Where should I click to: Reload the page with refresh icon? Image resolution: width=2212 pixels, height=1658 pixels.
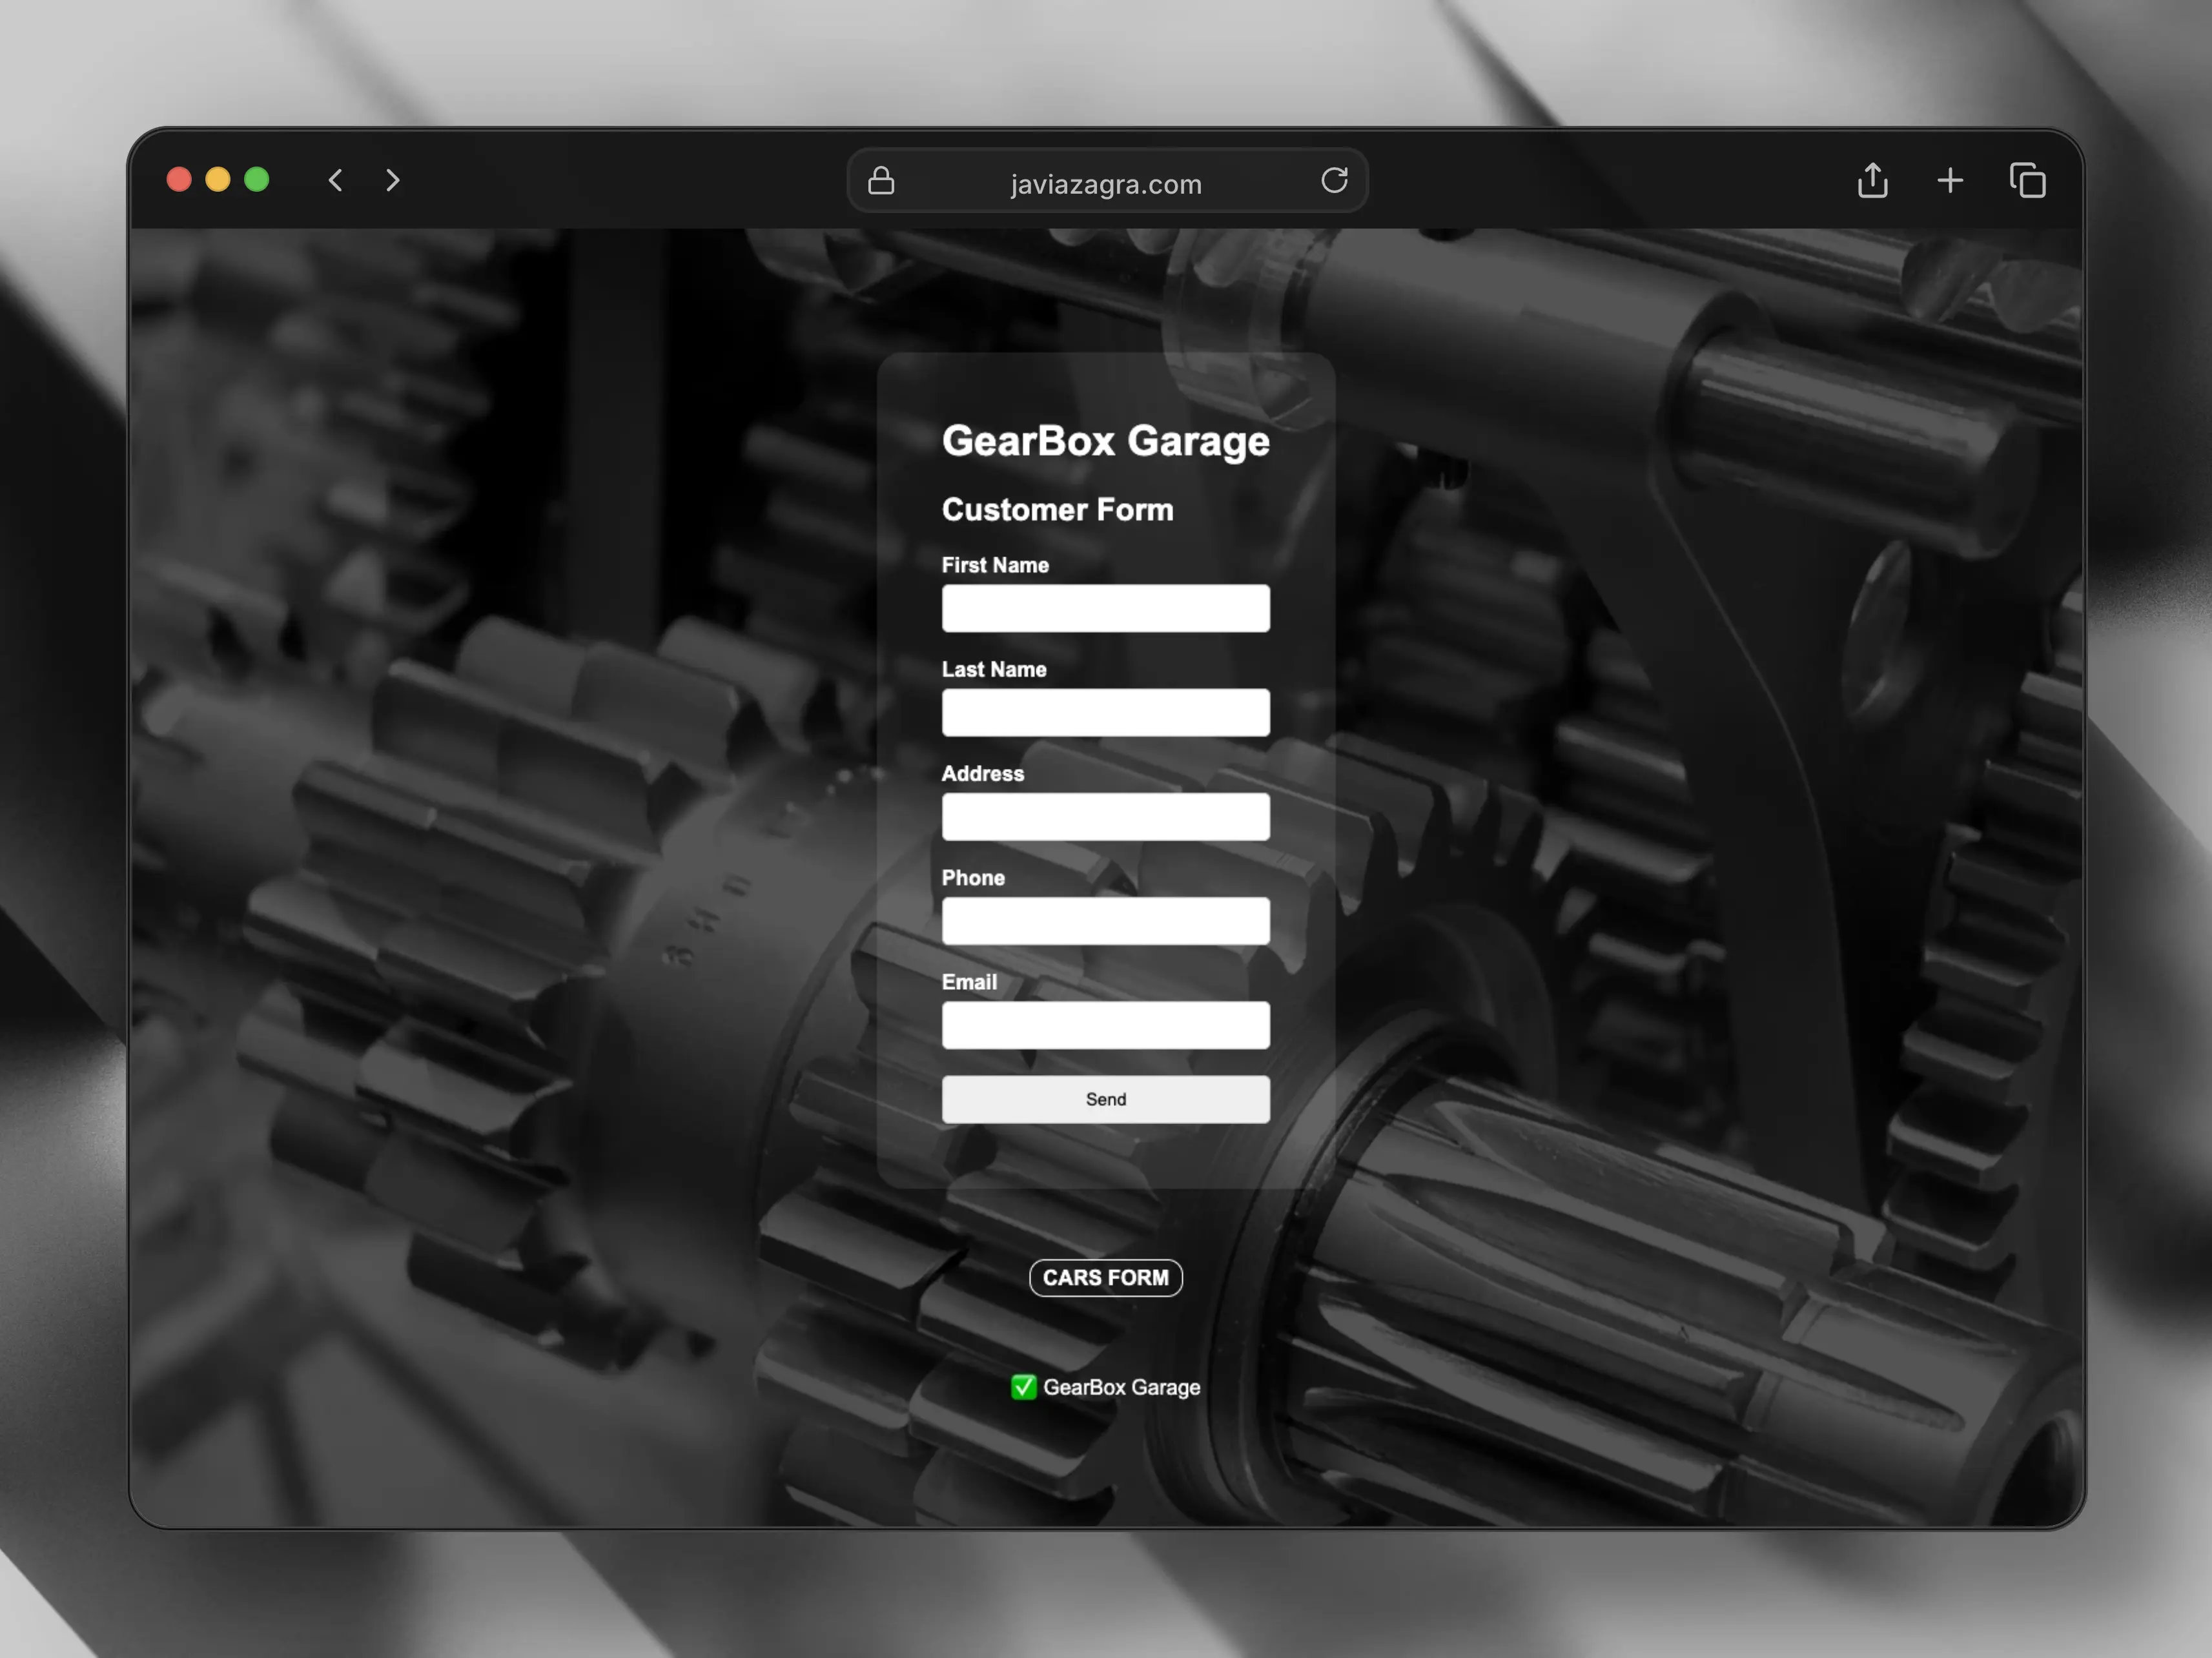[1334, 181]
